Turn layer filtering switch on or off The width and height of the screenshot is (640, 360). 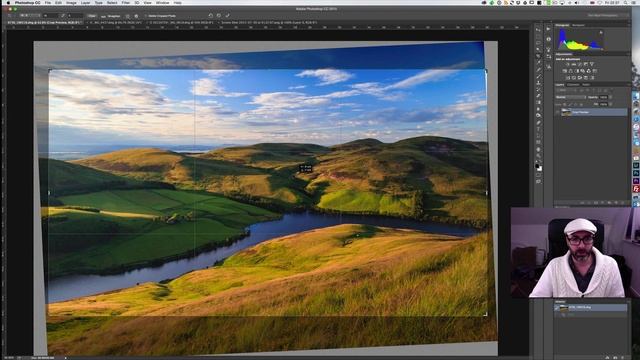point(612,90)
